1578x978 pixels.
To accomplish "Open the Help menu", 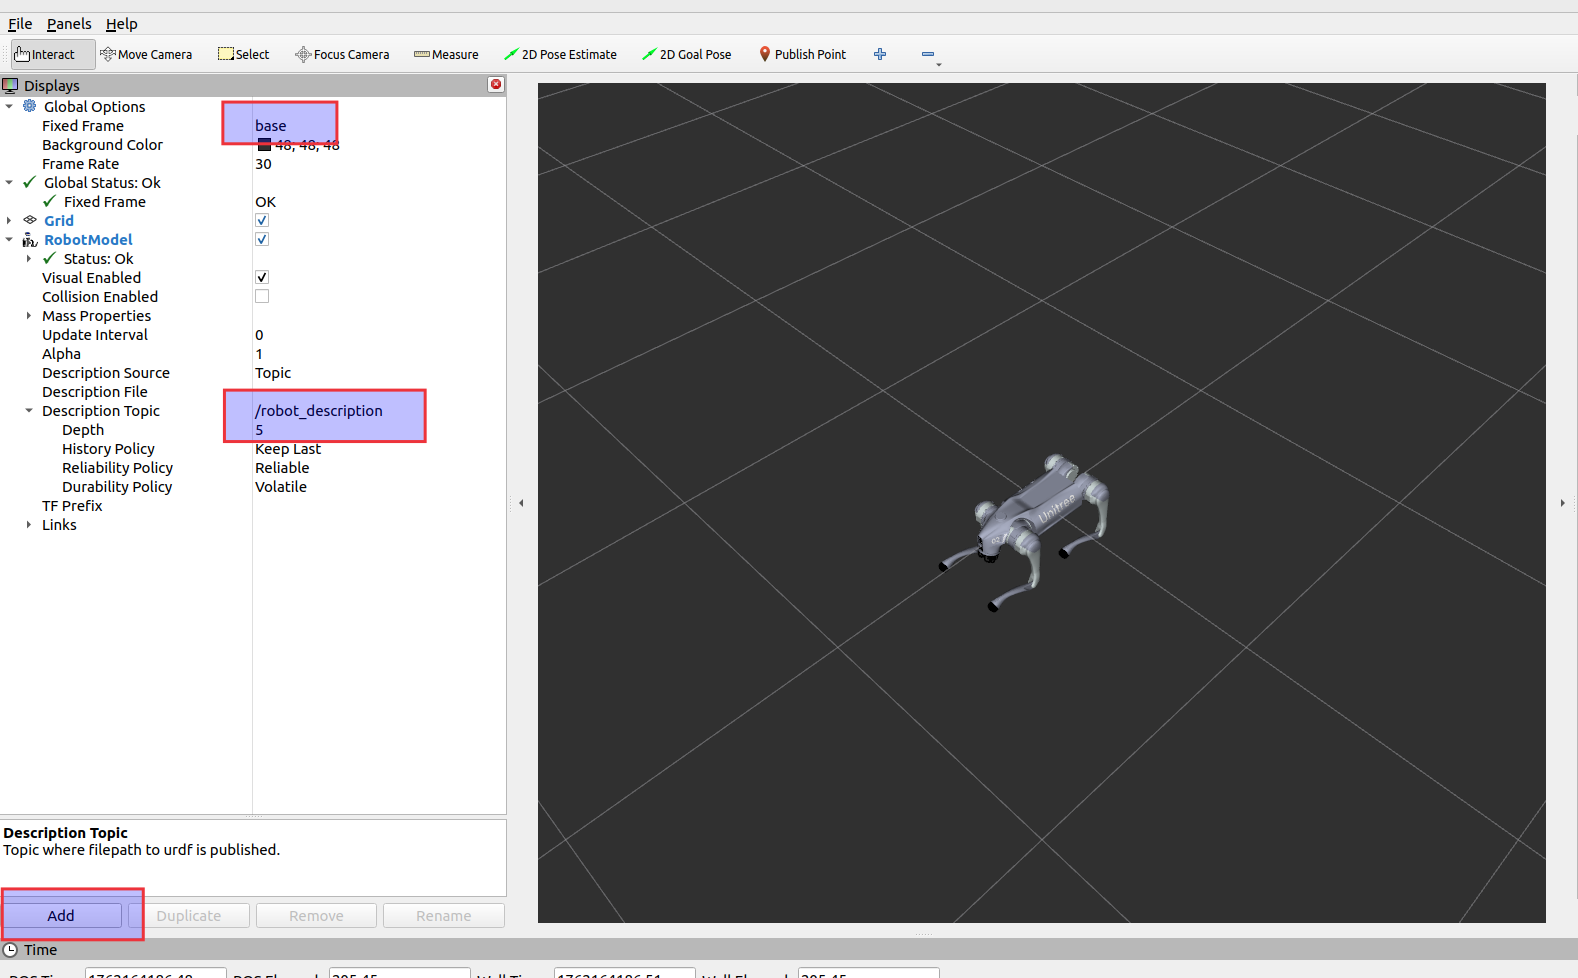I will coord(121,23).
